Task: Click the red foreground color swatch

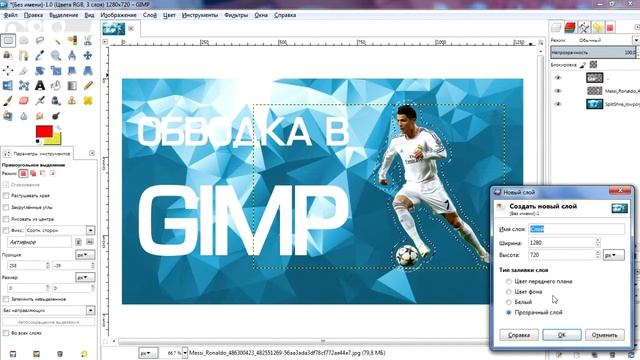Action: click(44, 131)
